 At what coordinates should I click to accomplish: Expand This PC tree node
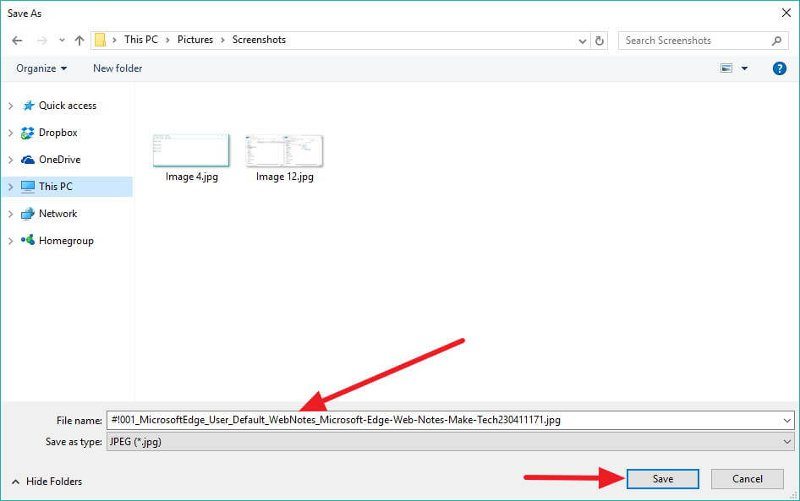click(10, 187)
